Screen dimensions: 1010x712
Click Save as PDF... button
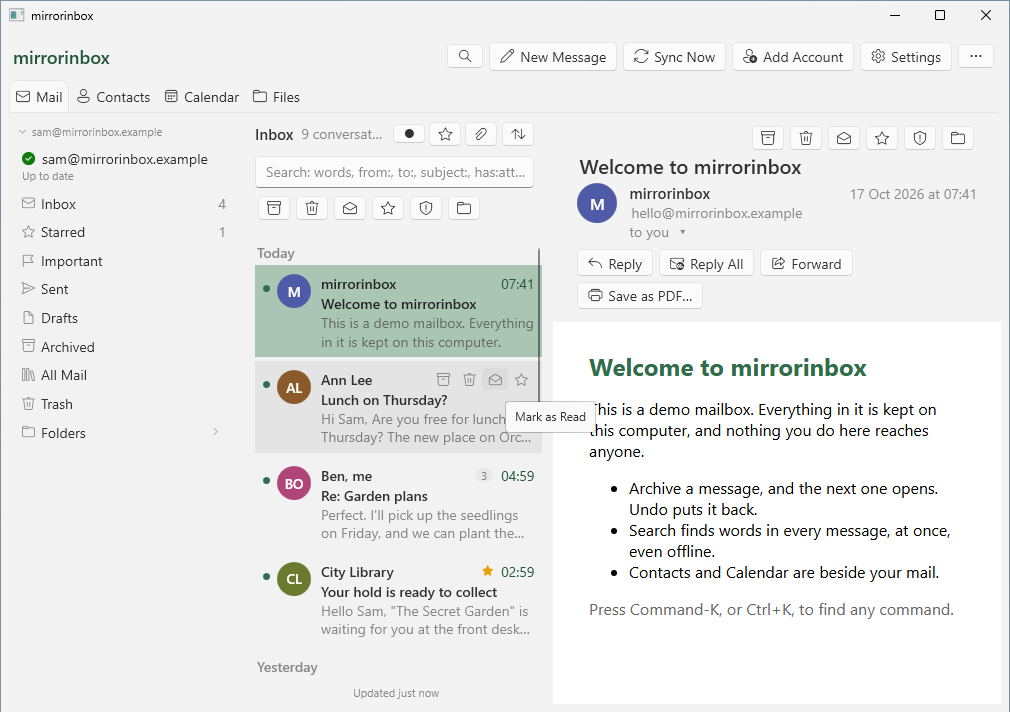(640, 296)
